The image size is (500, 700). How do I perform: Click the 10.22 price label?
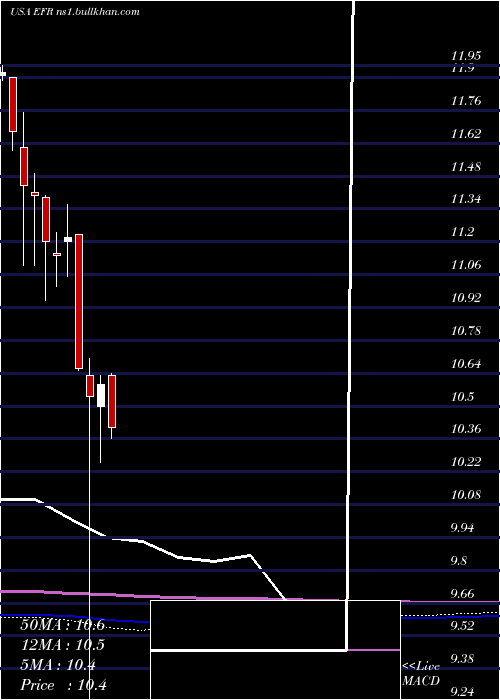click(466, 462)
